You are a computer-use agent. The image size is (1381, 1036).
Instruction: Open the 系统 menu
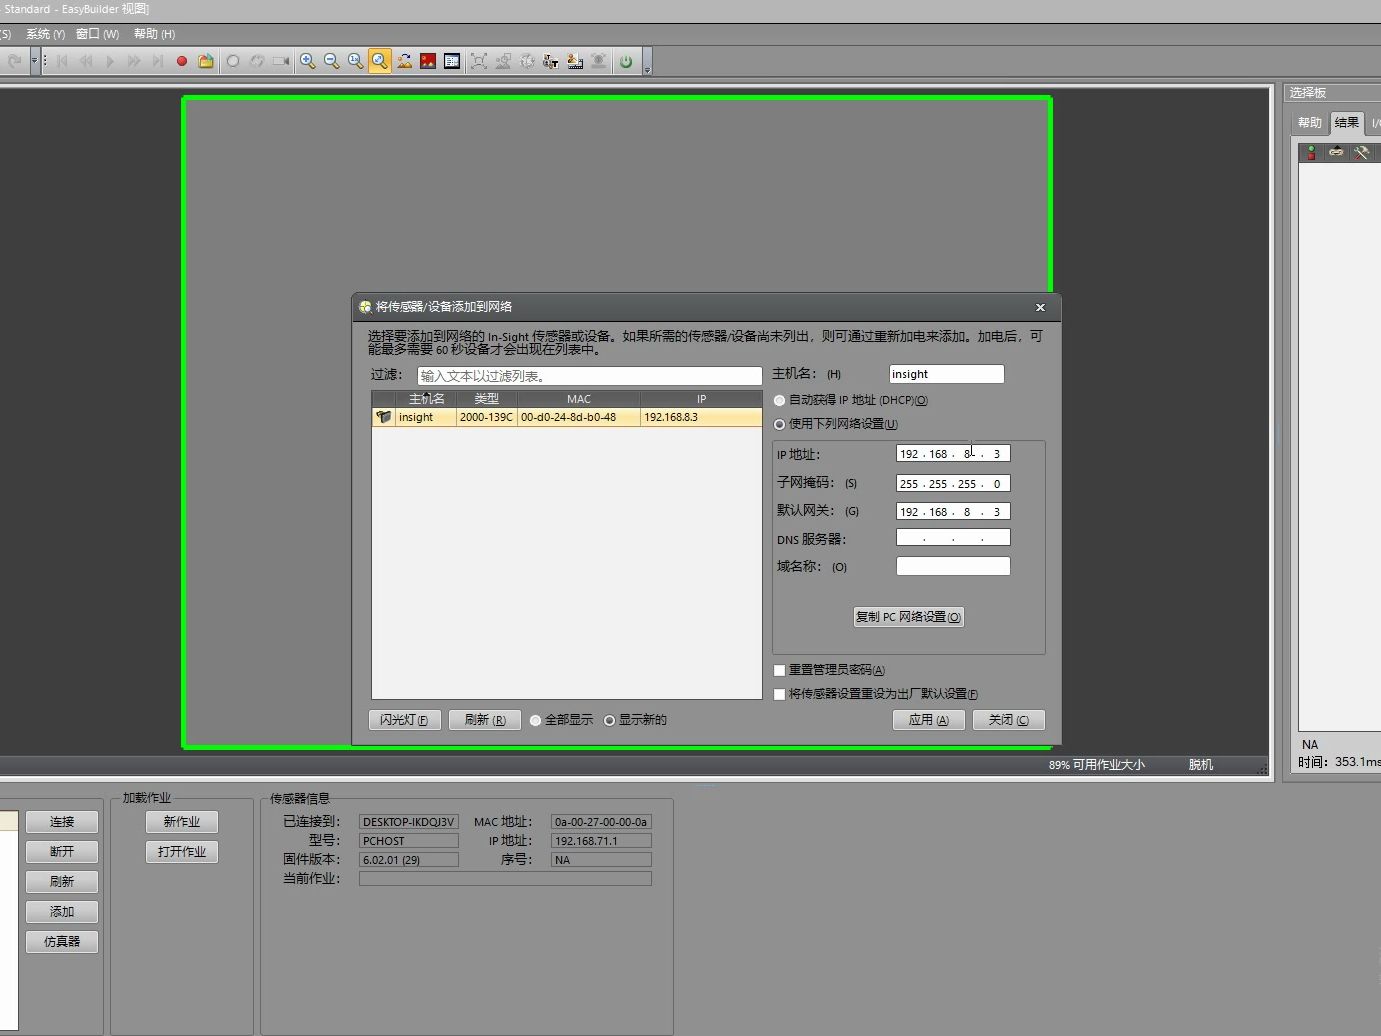pos(45,34)
